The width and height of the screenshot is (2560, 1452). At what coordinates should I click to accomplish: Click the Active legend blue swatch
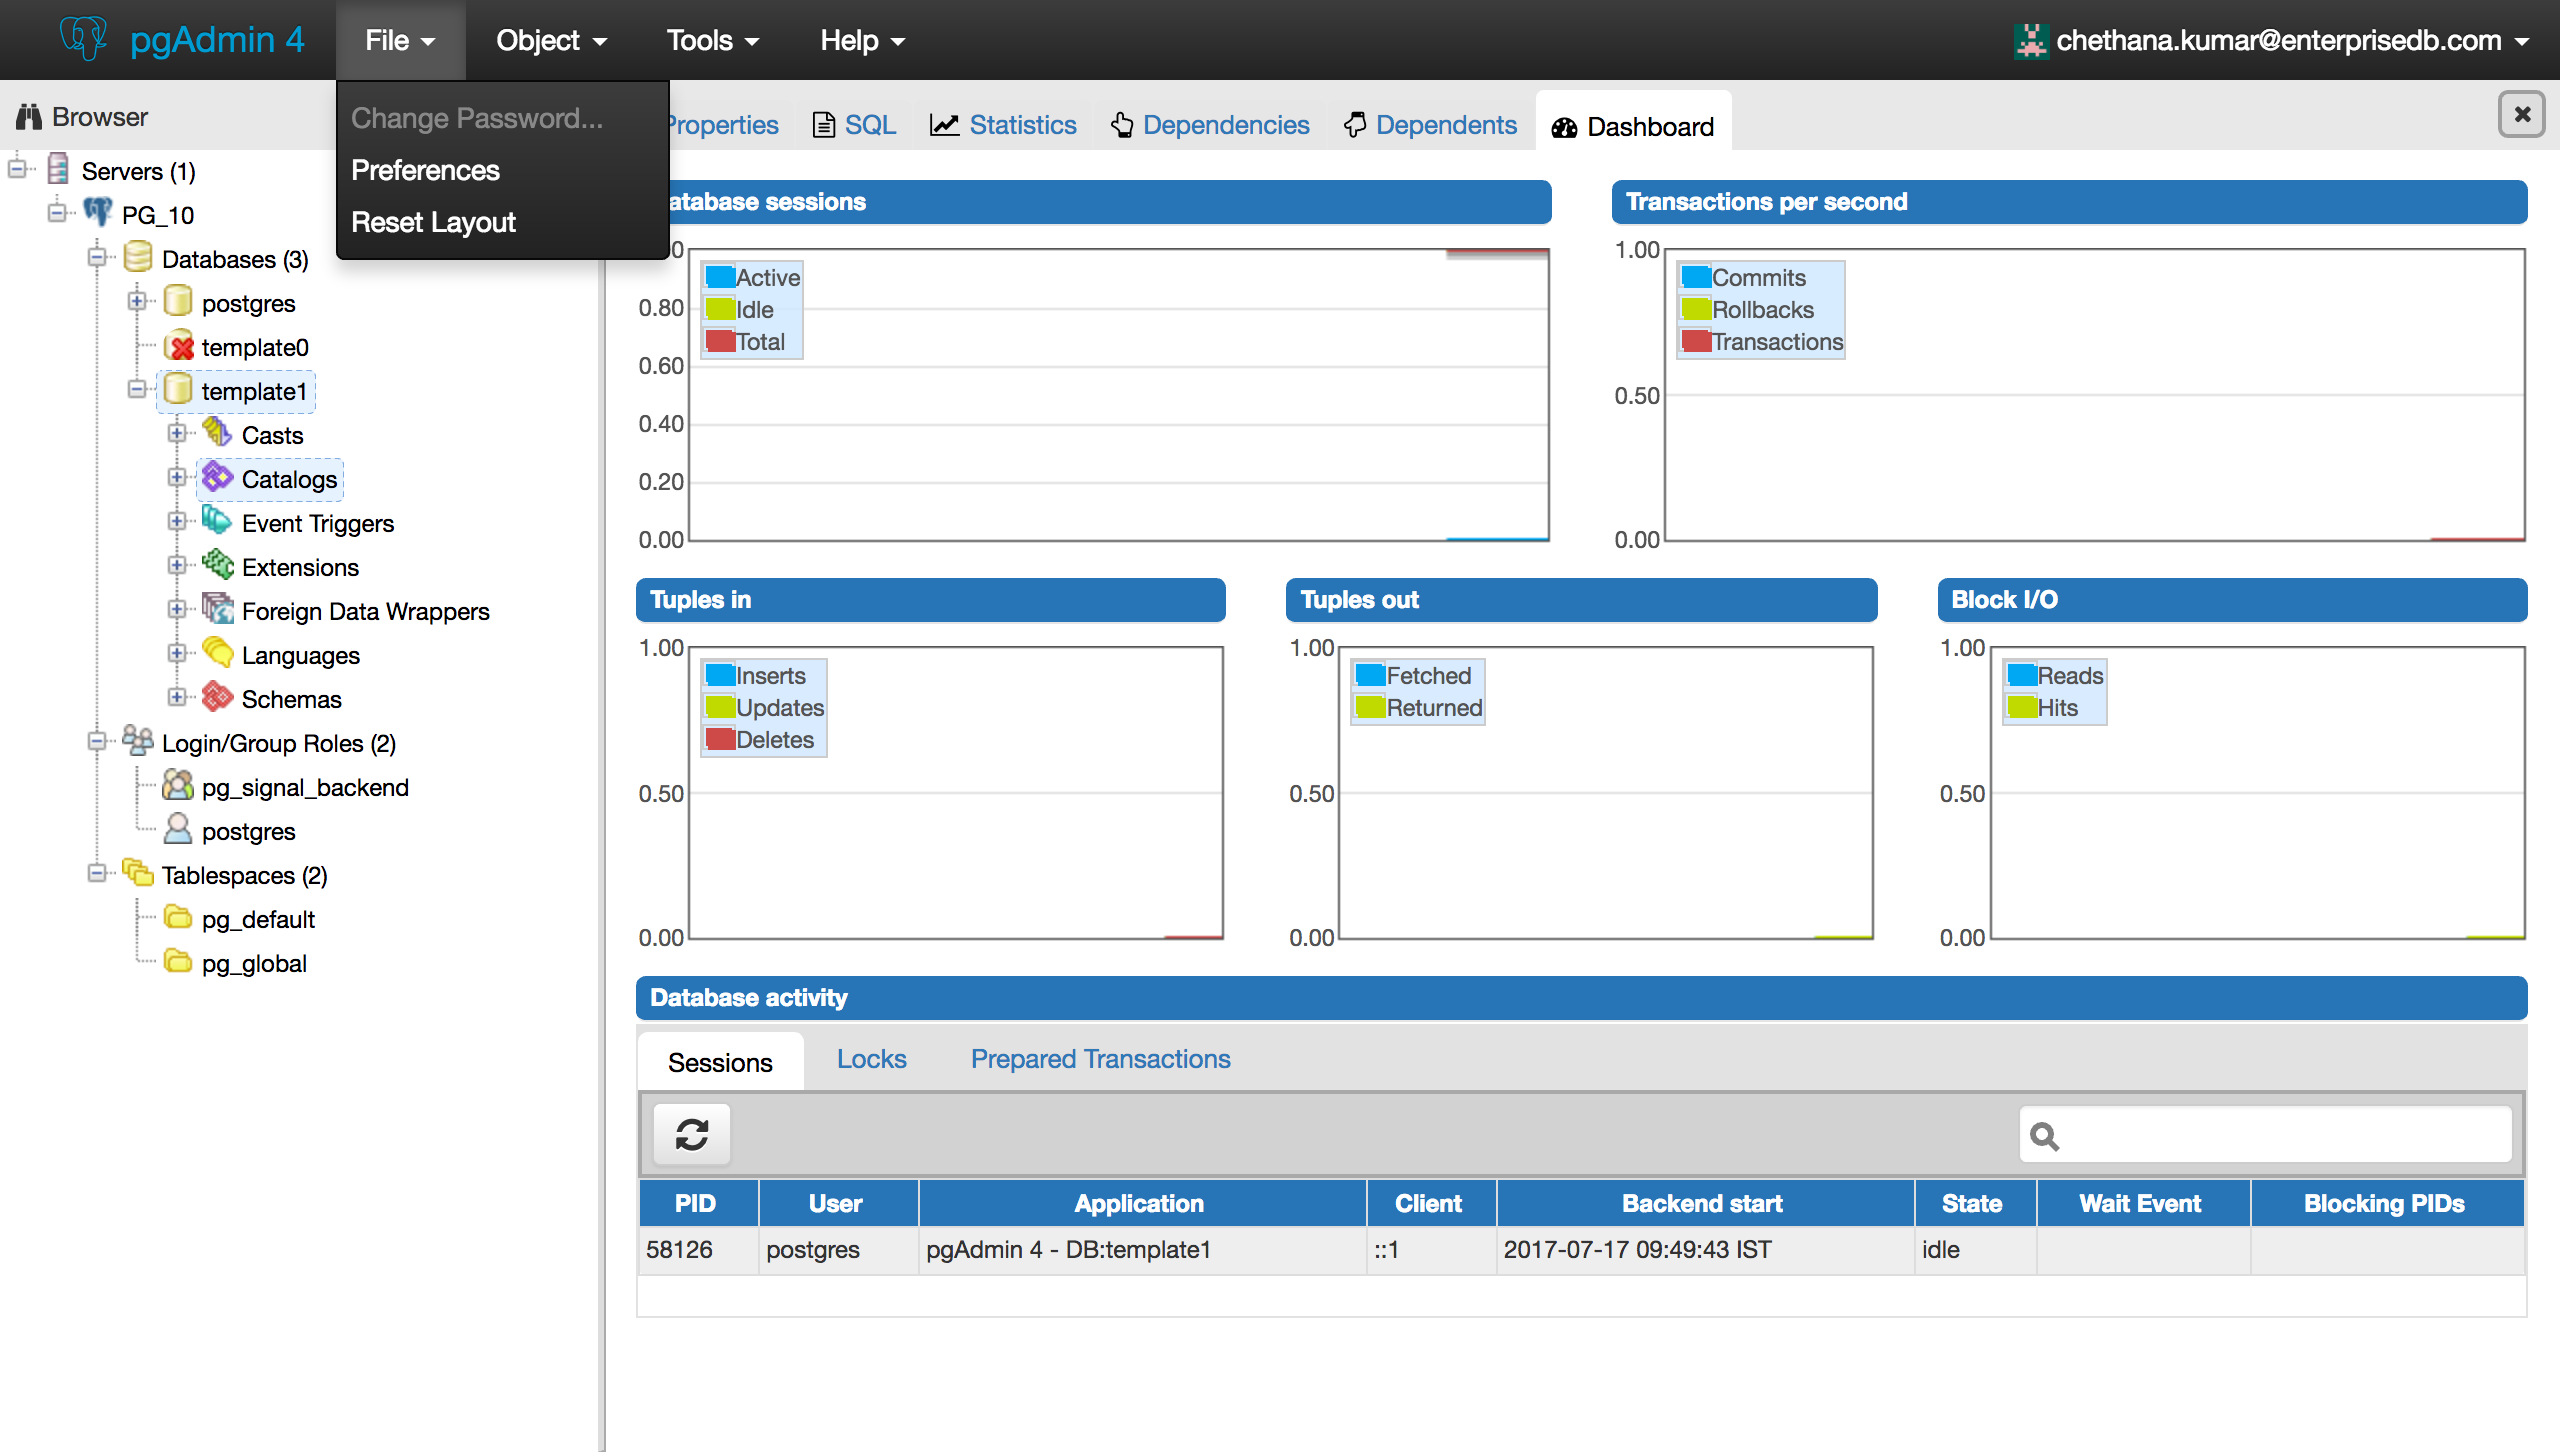[720, 277]
